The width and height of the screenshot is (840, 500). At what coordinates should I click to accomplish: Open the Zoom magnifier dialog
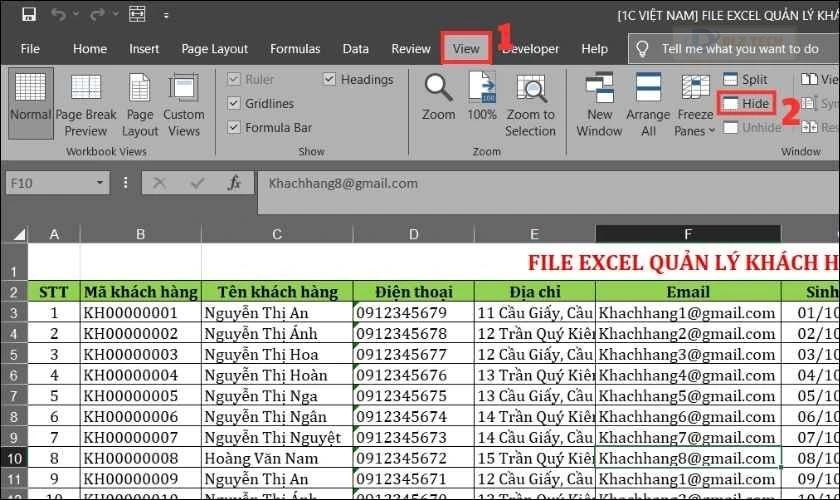click(438, 97)
